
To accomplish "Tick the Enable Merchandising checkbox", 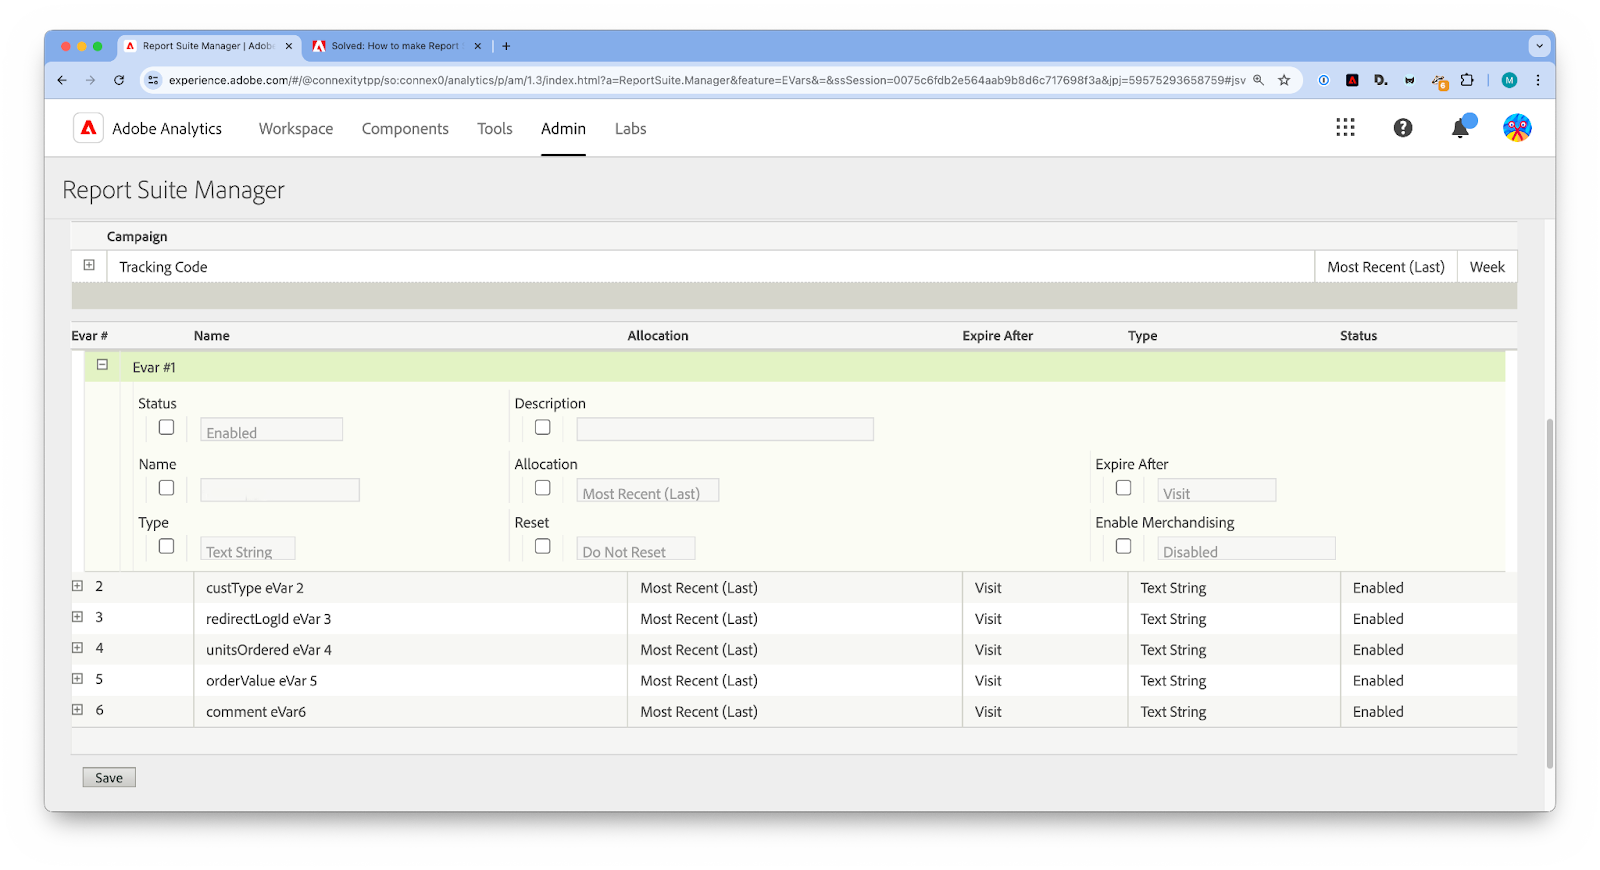I will pyautogui.click(x=1124, y=546).
